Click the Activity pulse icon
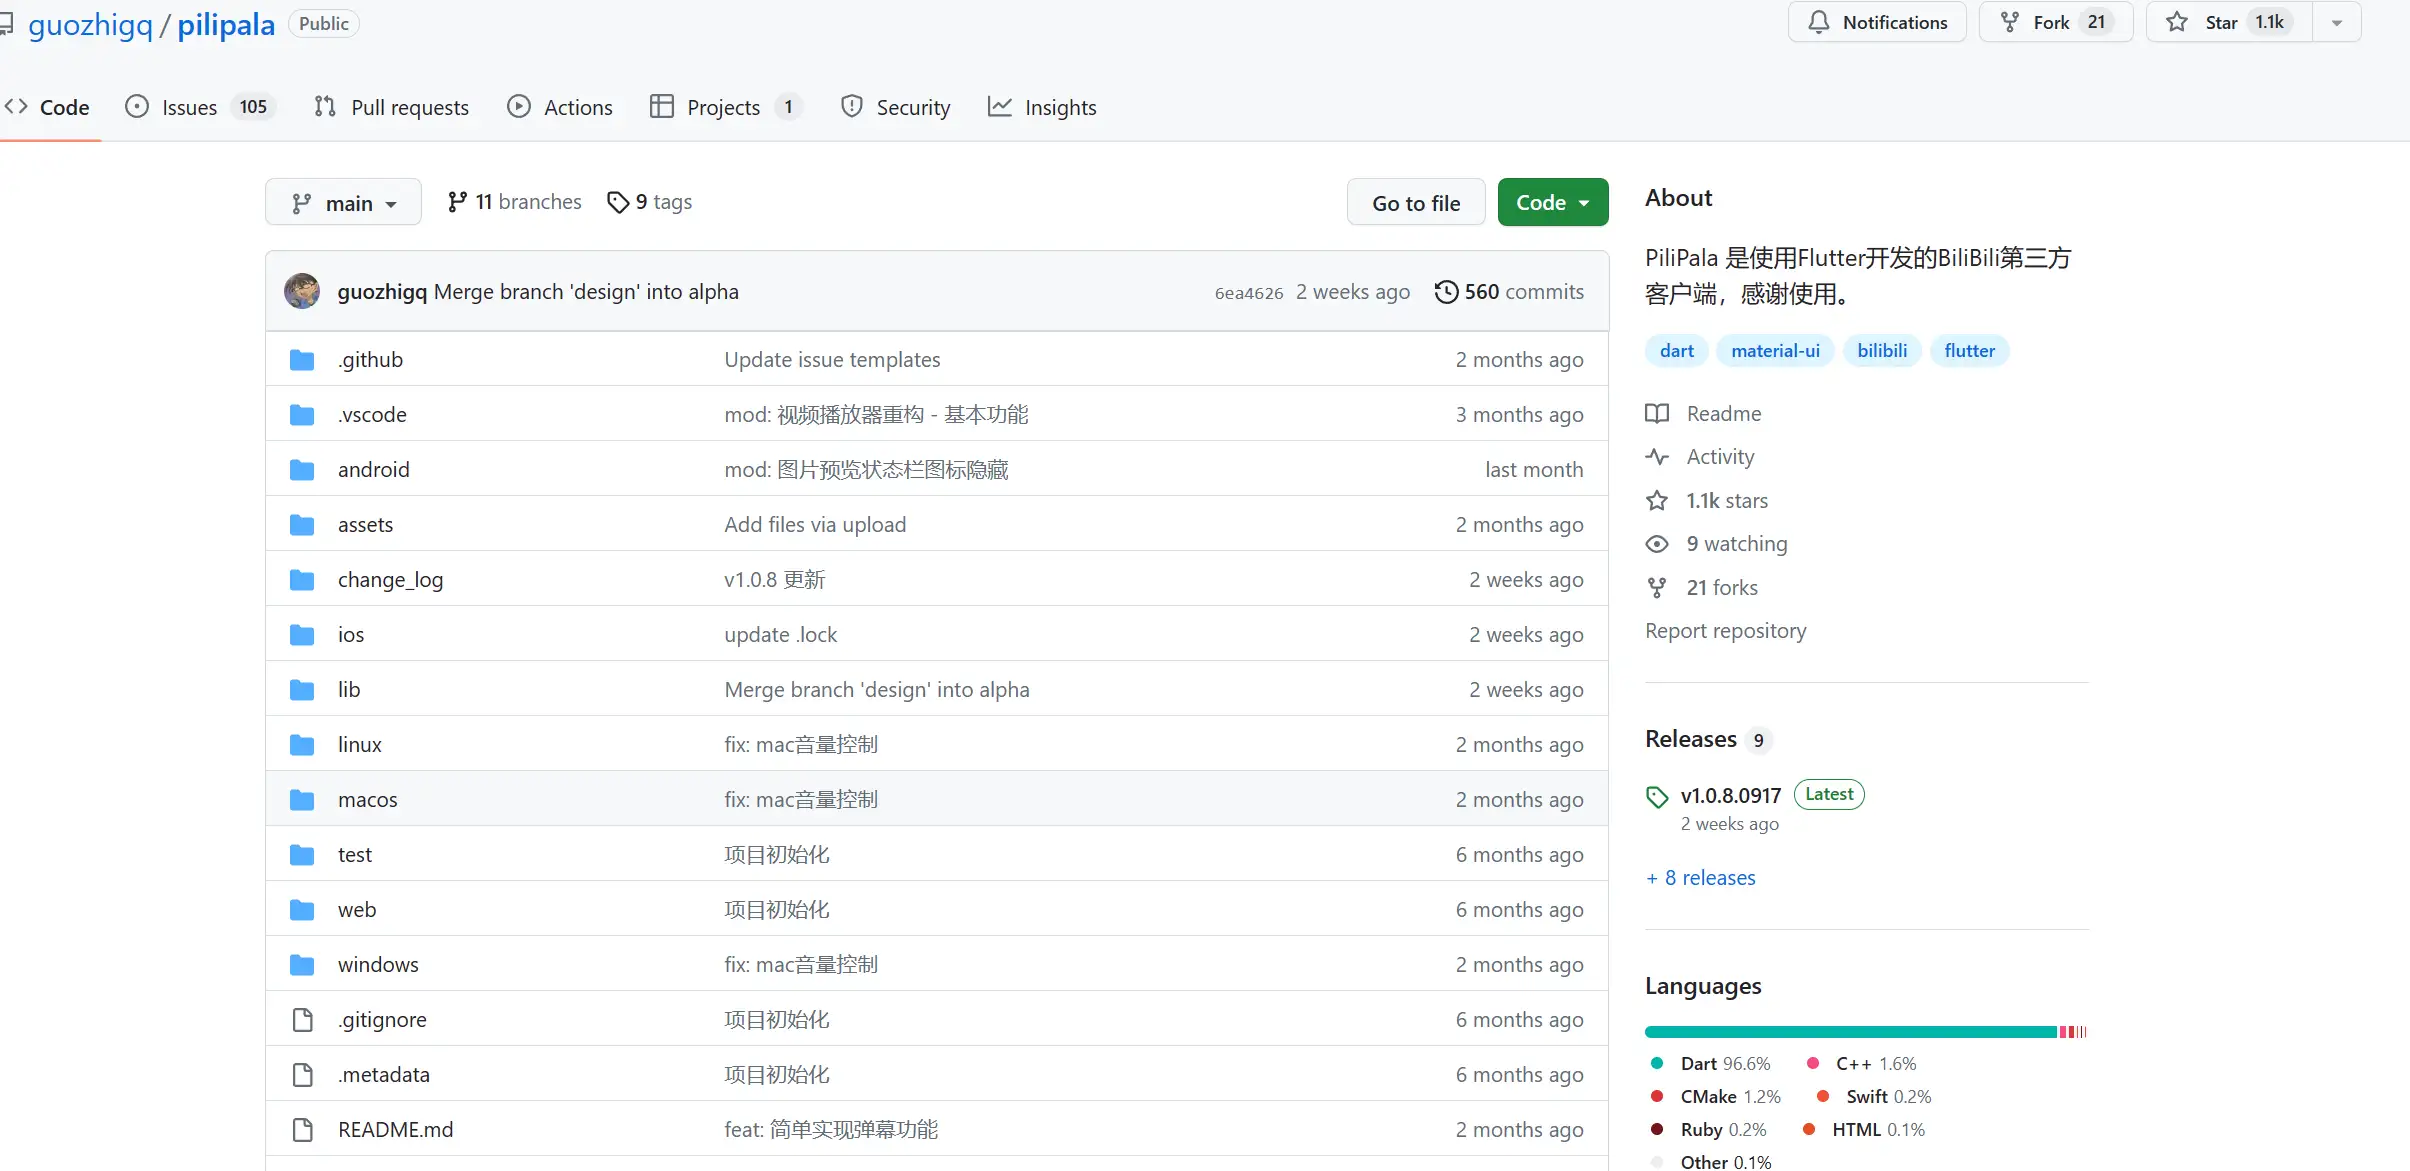 [x=1657, y=457]
